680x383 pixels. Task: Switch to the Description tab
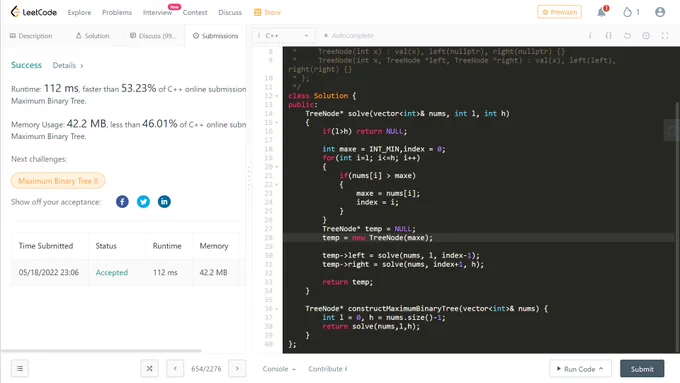click(x=31, y=36)
